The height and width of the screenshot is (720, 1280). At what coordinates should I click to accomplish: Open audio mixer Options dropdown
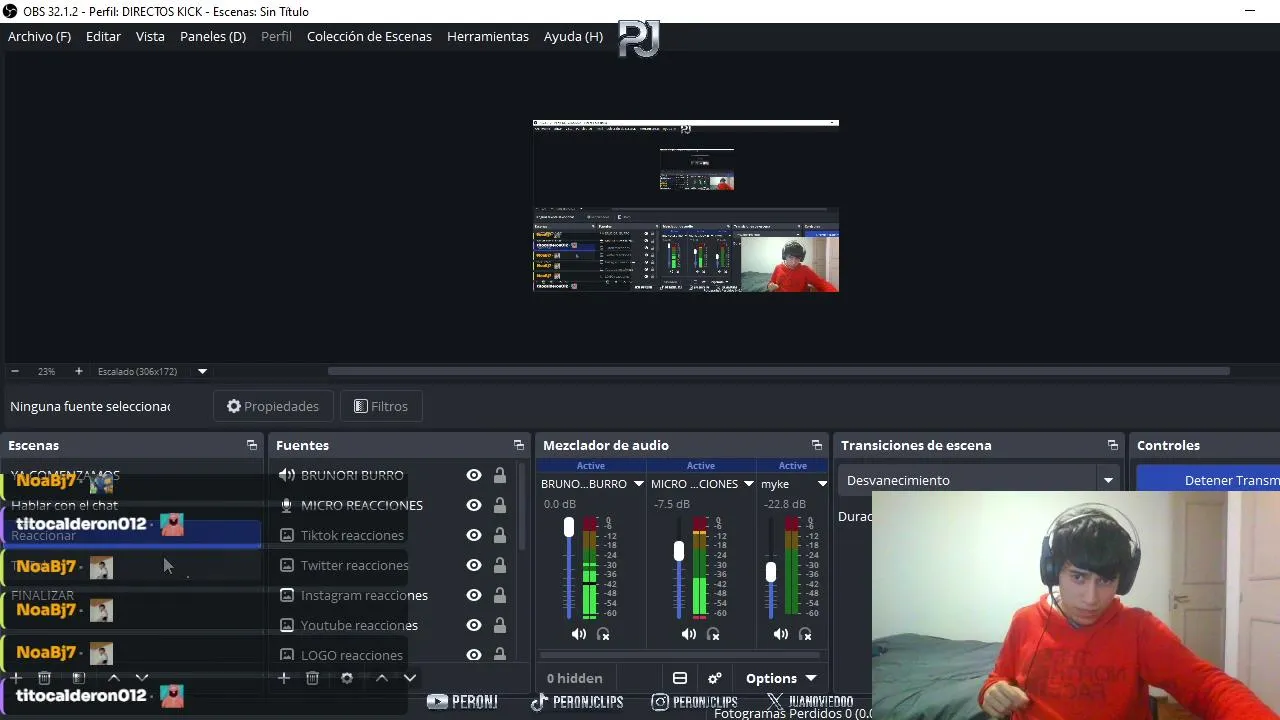[x=782, y=678]
